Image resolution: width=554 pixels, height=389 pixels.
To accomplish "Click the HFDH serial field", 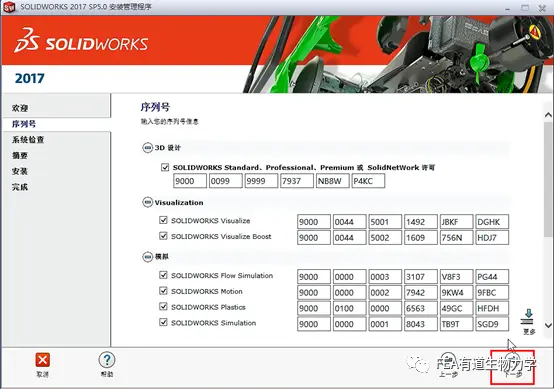I will (x=492, y=308).
